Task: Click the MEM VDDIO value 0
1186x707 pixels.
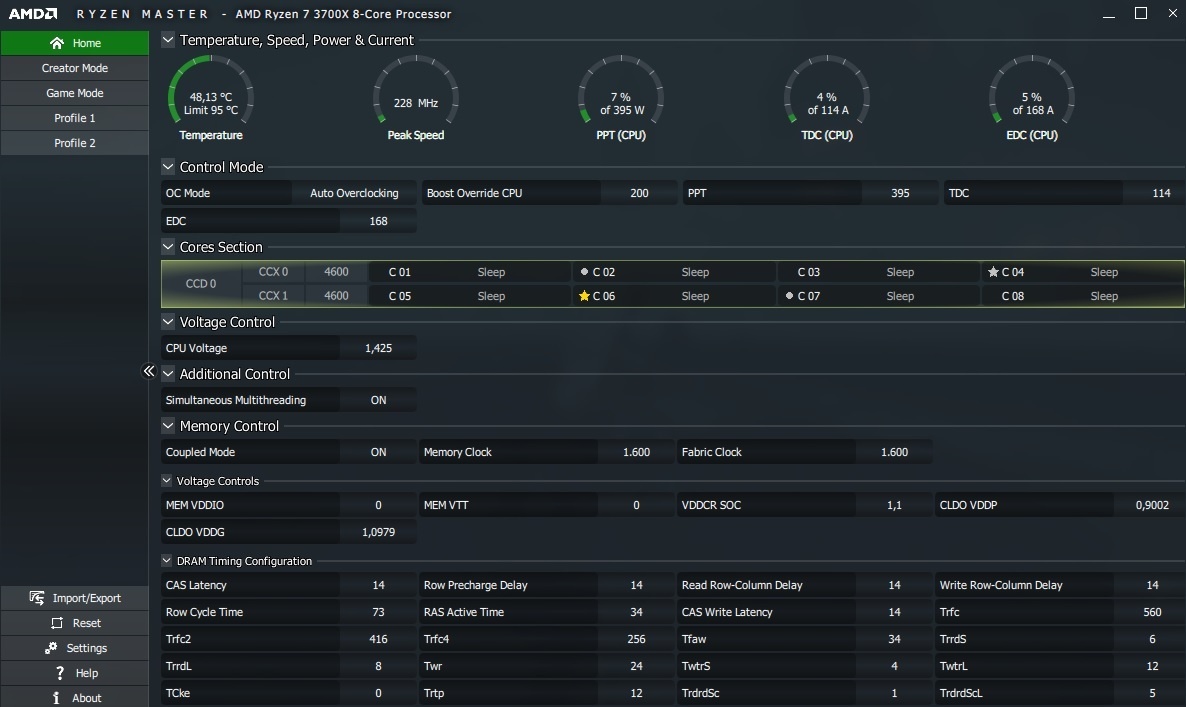Action: pos(378,505)
